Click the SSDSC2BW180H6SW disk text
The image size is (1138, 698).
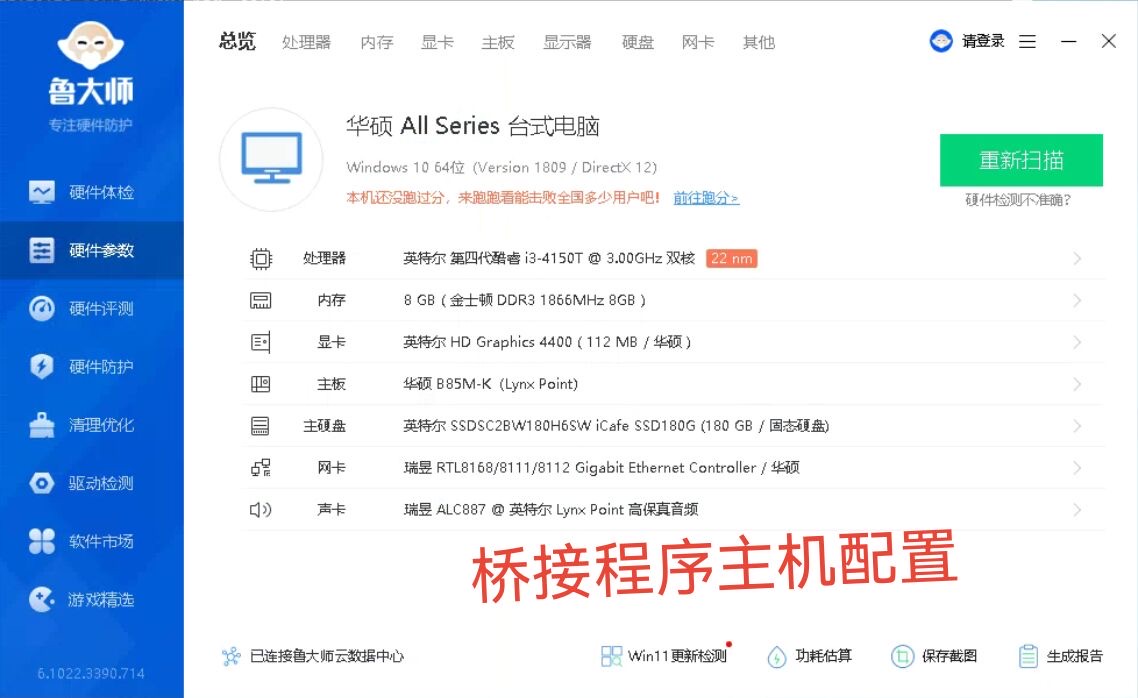[616, 426]
